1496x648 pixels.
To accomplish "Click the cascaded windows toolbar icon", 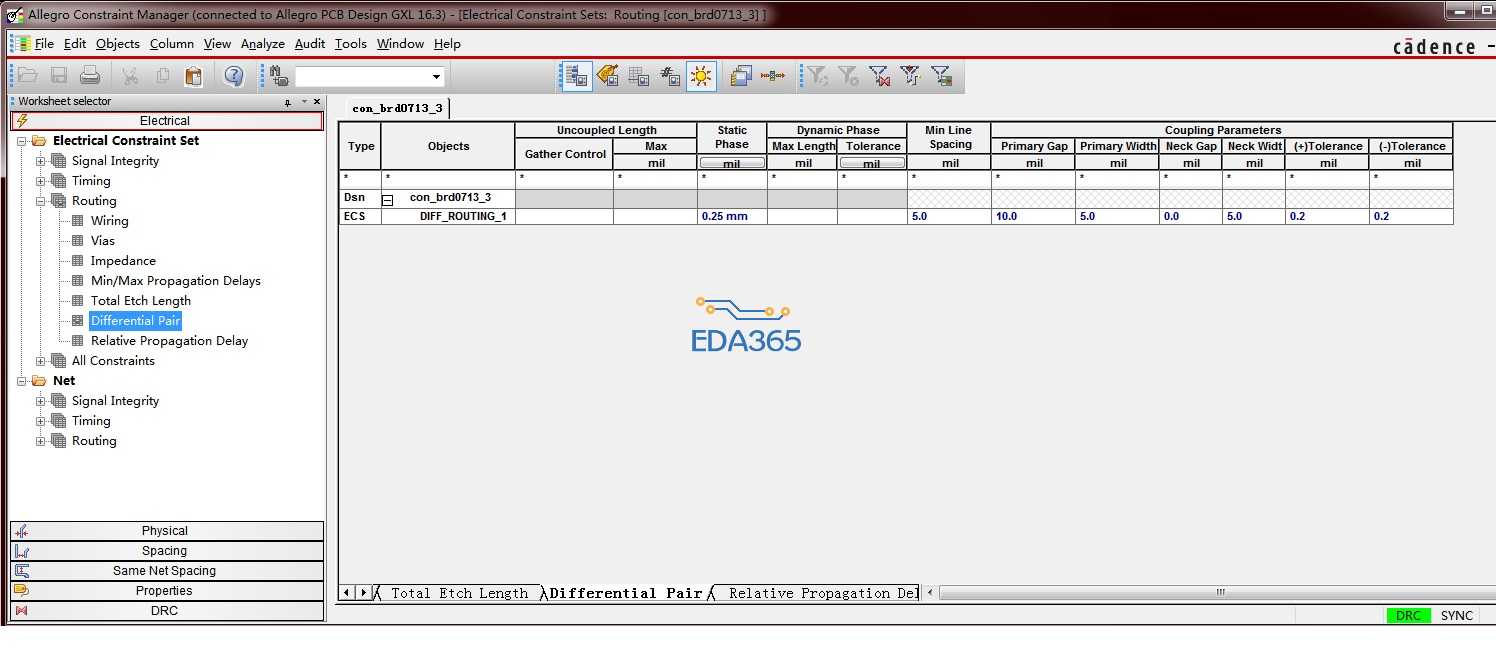I will (x=741, y=76).
